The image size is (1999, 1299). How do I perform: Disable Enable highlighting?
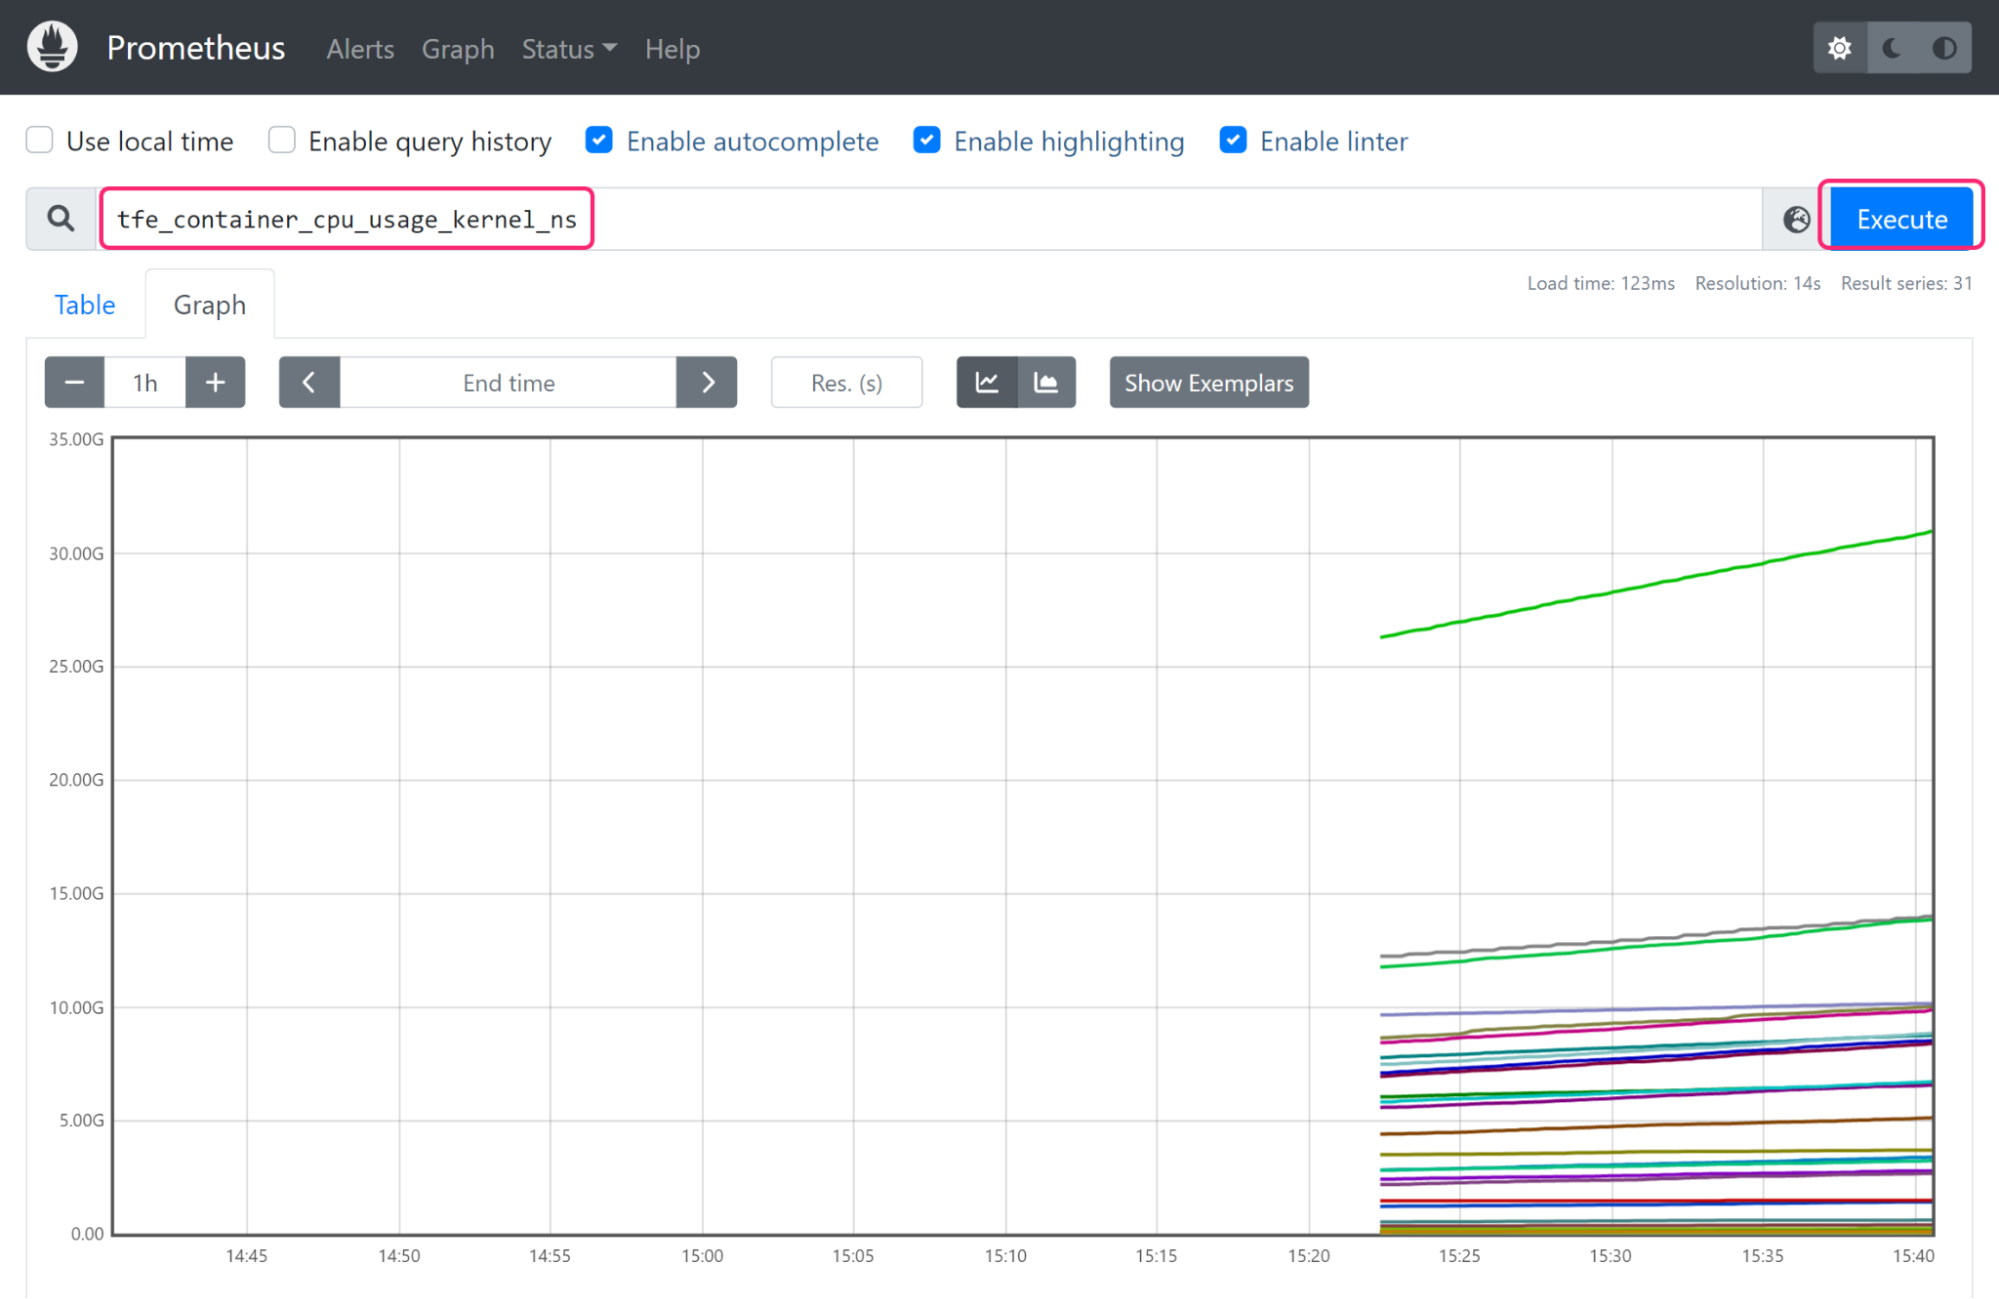(x=927, y=140)
